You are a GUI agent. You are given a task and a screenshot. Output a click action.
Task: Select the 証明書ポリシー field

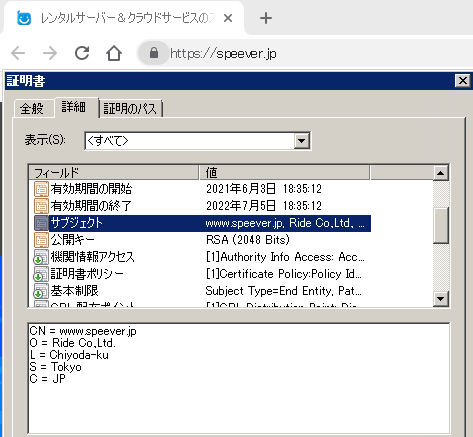pyautogui.click(x=87, y=274)
